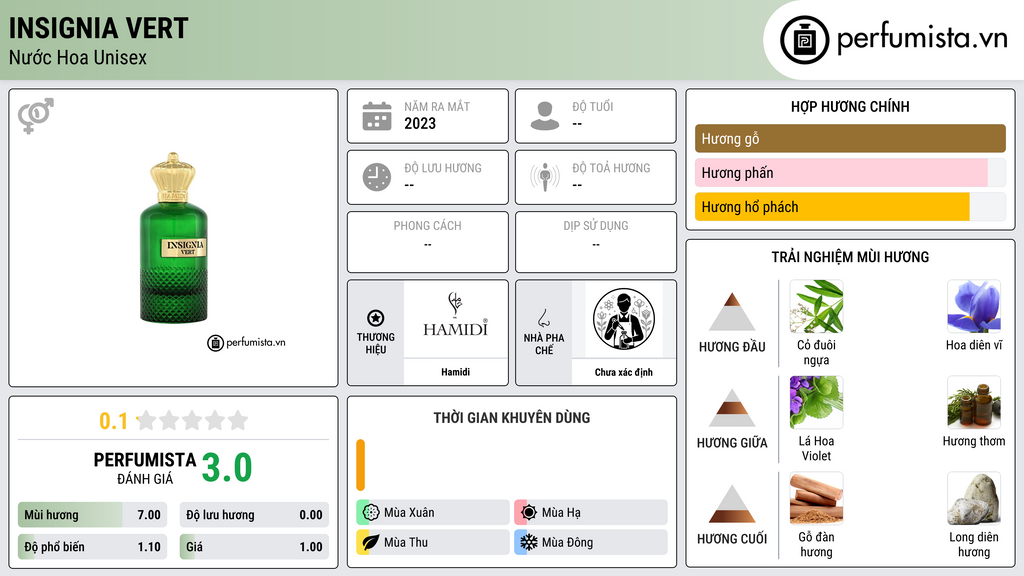Click the INSIGNIA VERT title
The height and width of the screenshot is (576, 1024).
99,28
